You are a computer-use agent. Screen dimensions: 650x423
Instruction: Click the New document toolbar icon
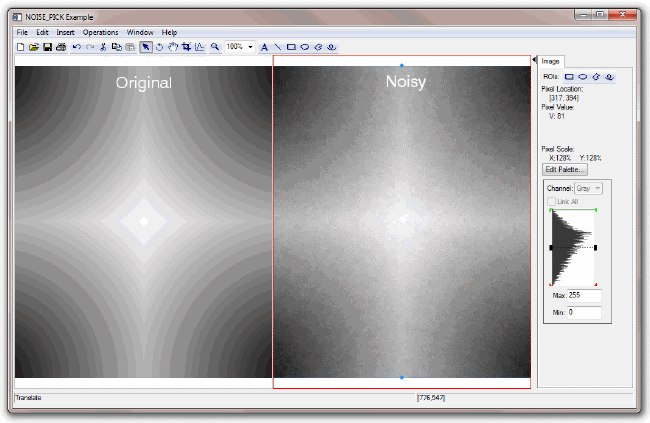pos(20,47)
